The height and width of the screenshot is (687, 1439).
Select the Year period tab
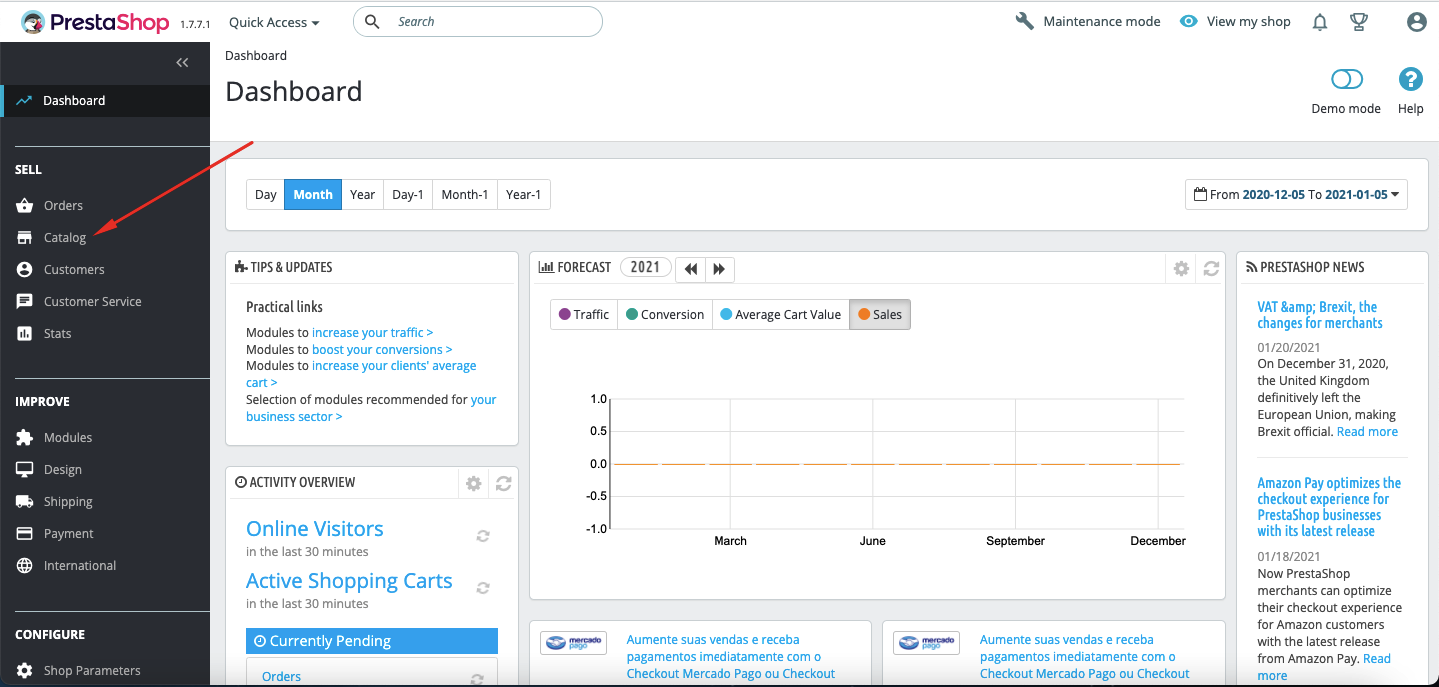(362, 194)
